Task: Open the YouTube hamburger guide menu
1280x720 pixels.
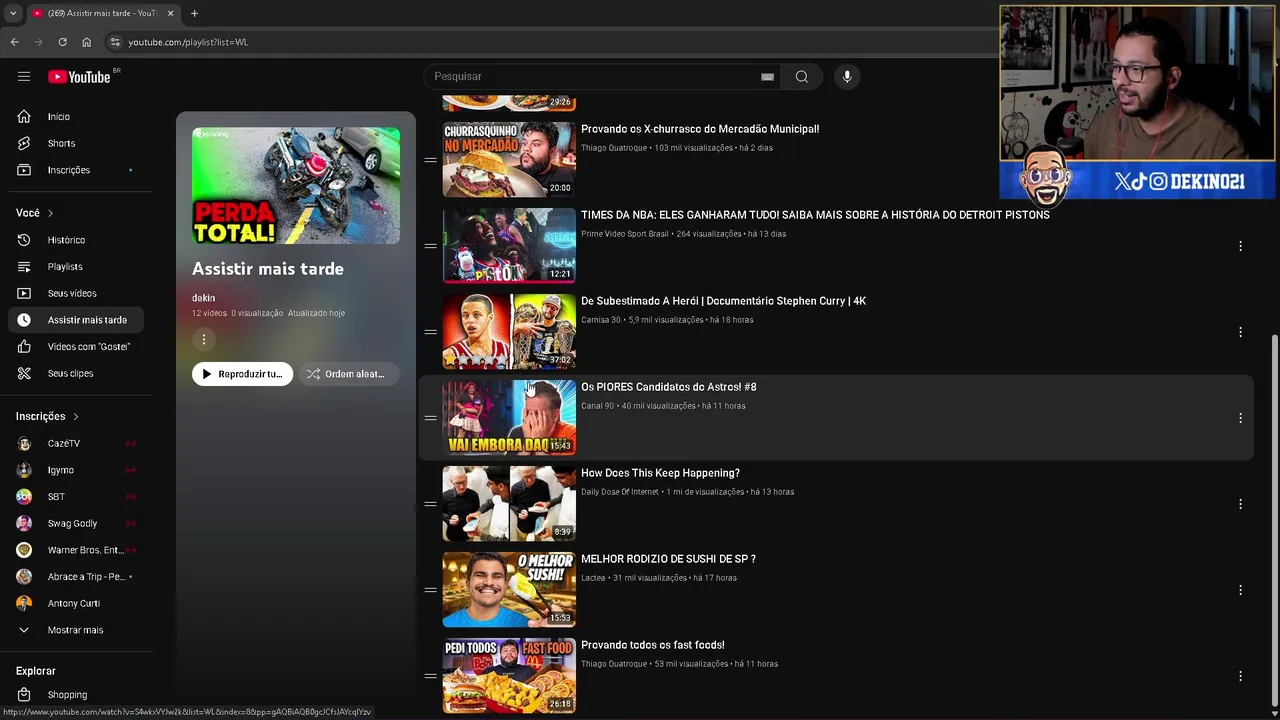Action: tap(24, 76)
